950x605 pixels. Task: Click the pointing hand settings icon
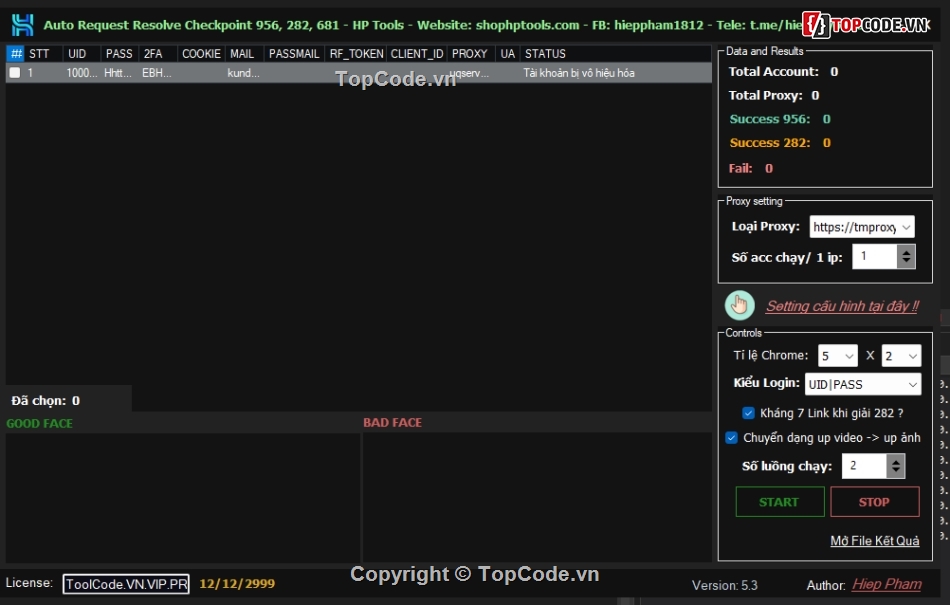(x=739, y=305)
